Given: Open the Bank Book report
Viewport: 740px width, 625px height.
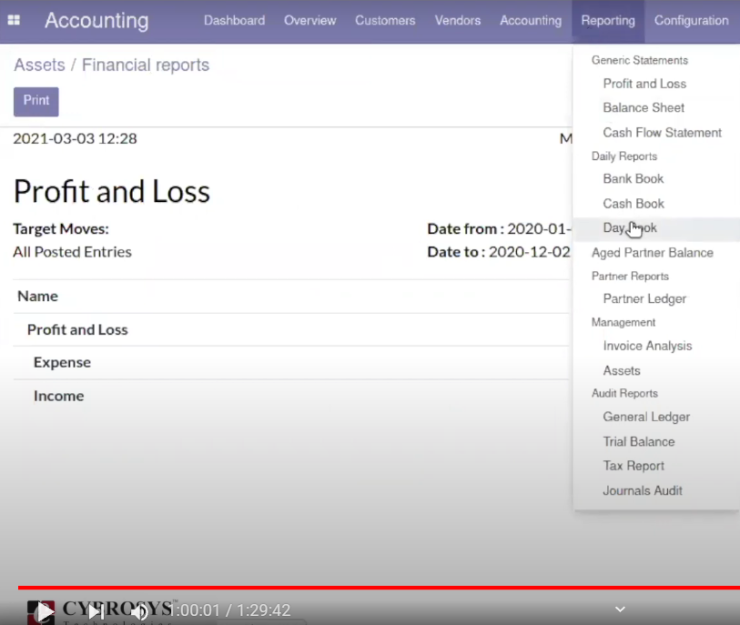Looking at the screenshot, I should coord(633,178).
